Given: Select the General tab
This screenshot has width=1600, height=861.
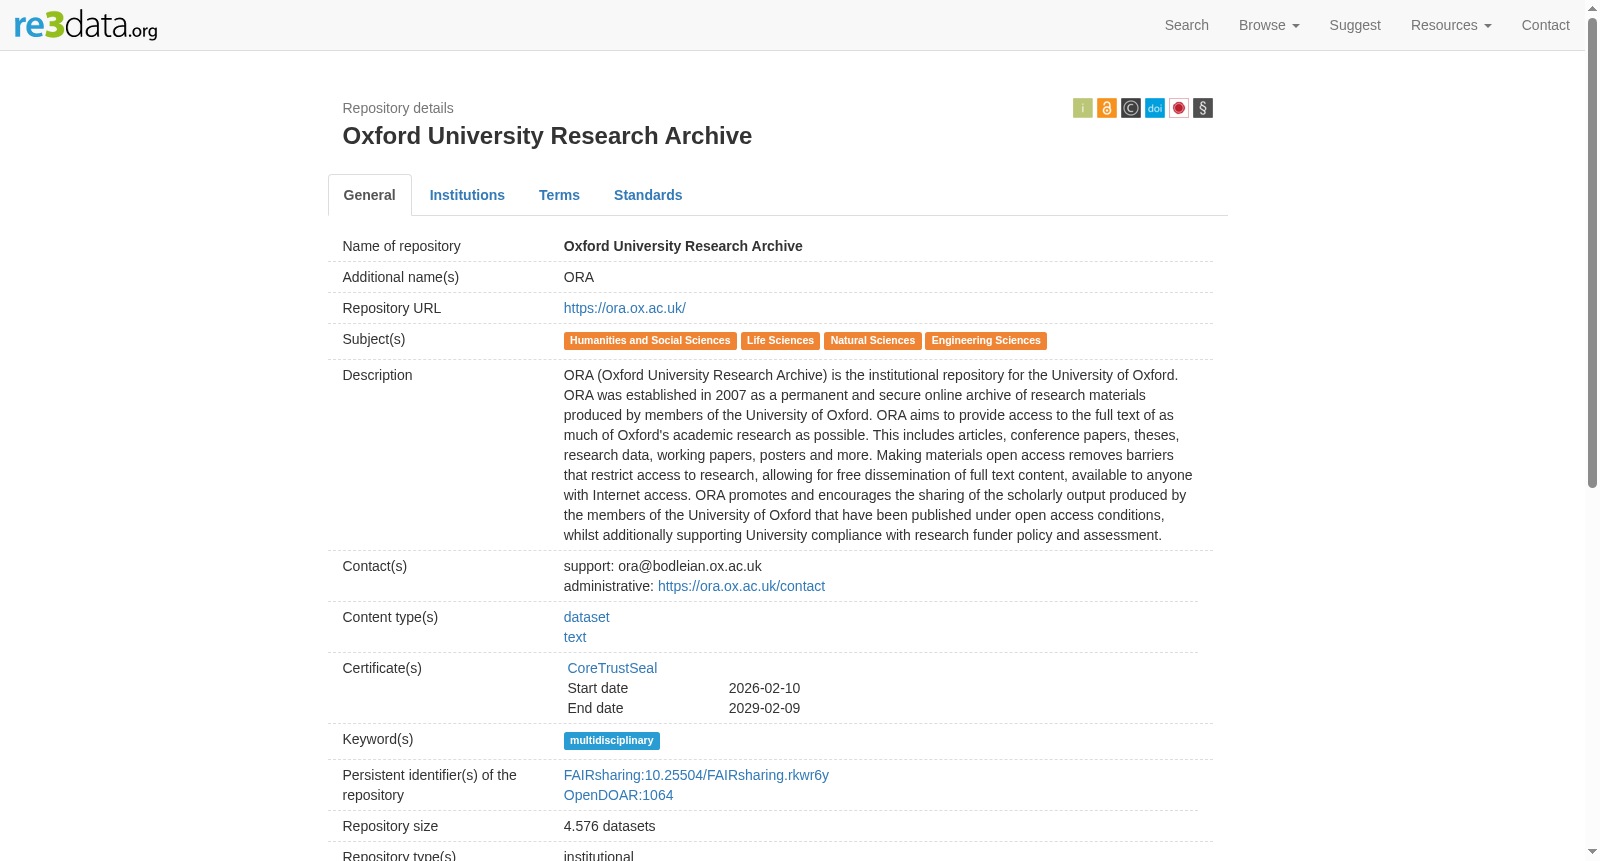Looking at the screenshot, I should (x=370, y=195).
